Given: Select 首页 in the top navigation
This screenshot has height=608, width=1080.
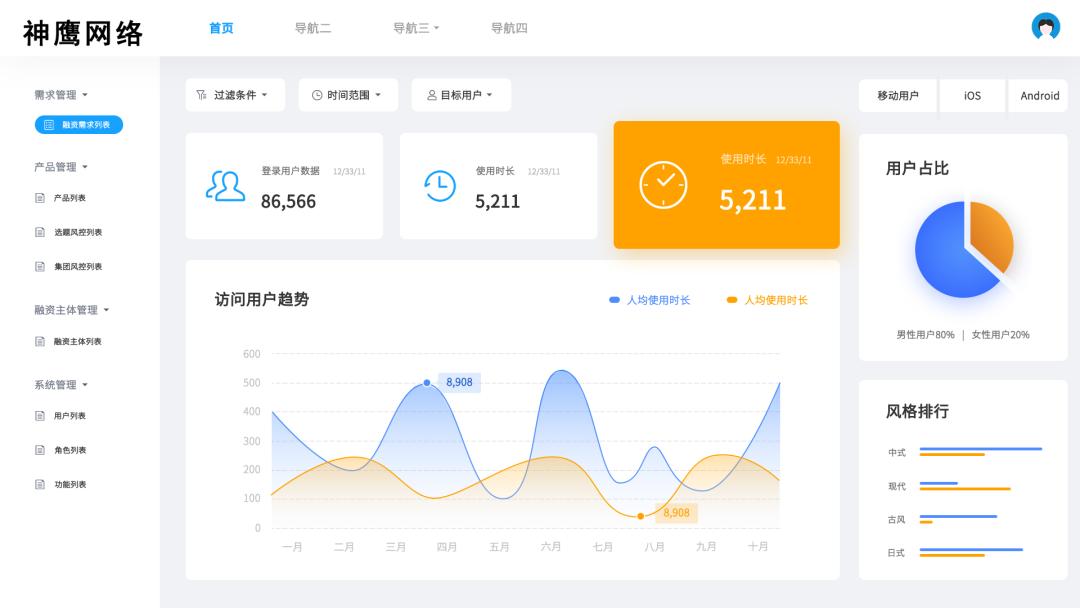Looking at the screenshot, I should tap(220, 28).
